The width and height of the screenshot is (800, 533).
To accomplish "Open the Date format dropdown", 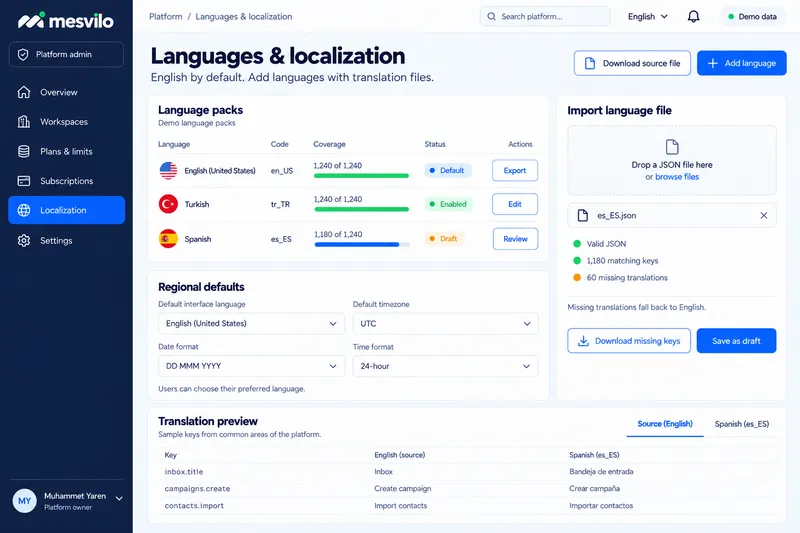I will 251,366.
